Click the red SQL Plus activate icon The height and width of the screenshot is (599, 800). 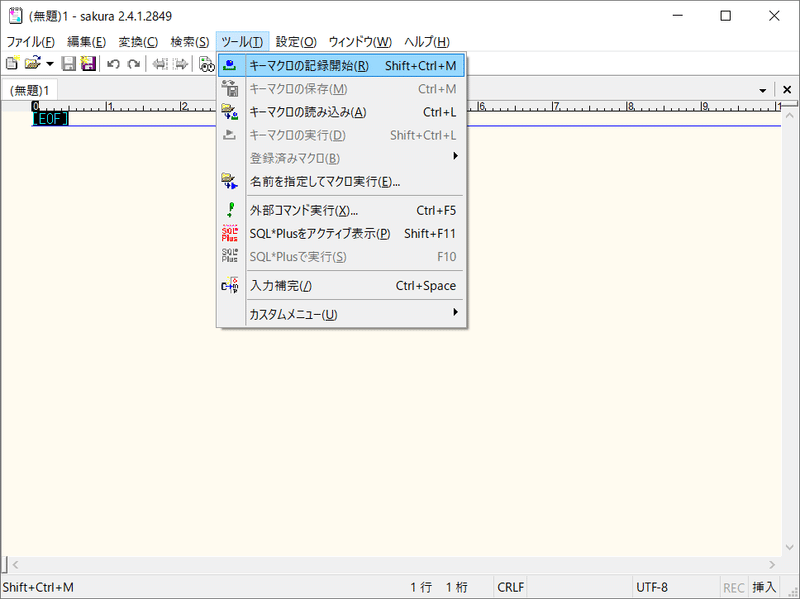[x=230, y=233]
